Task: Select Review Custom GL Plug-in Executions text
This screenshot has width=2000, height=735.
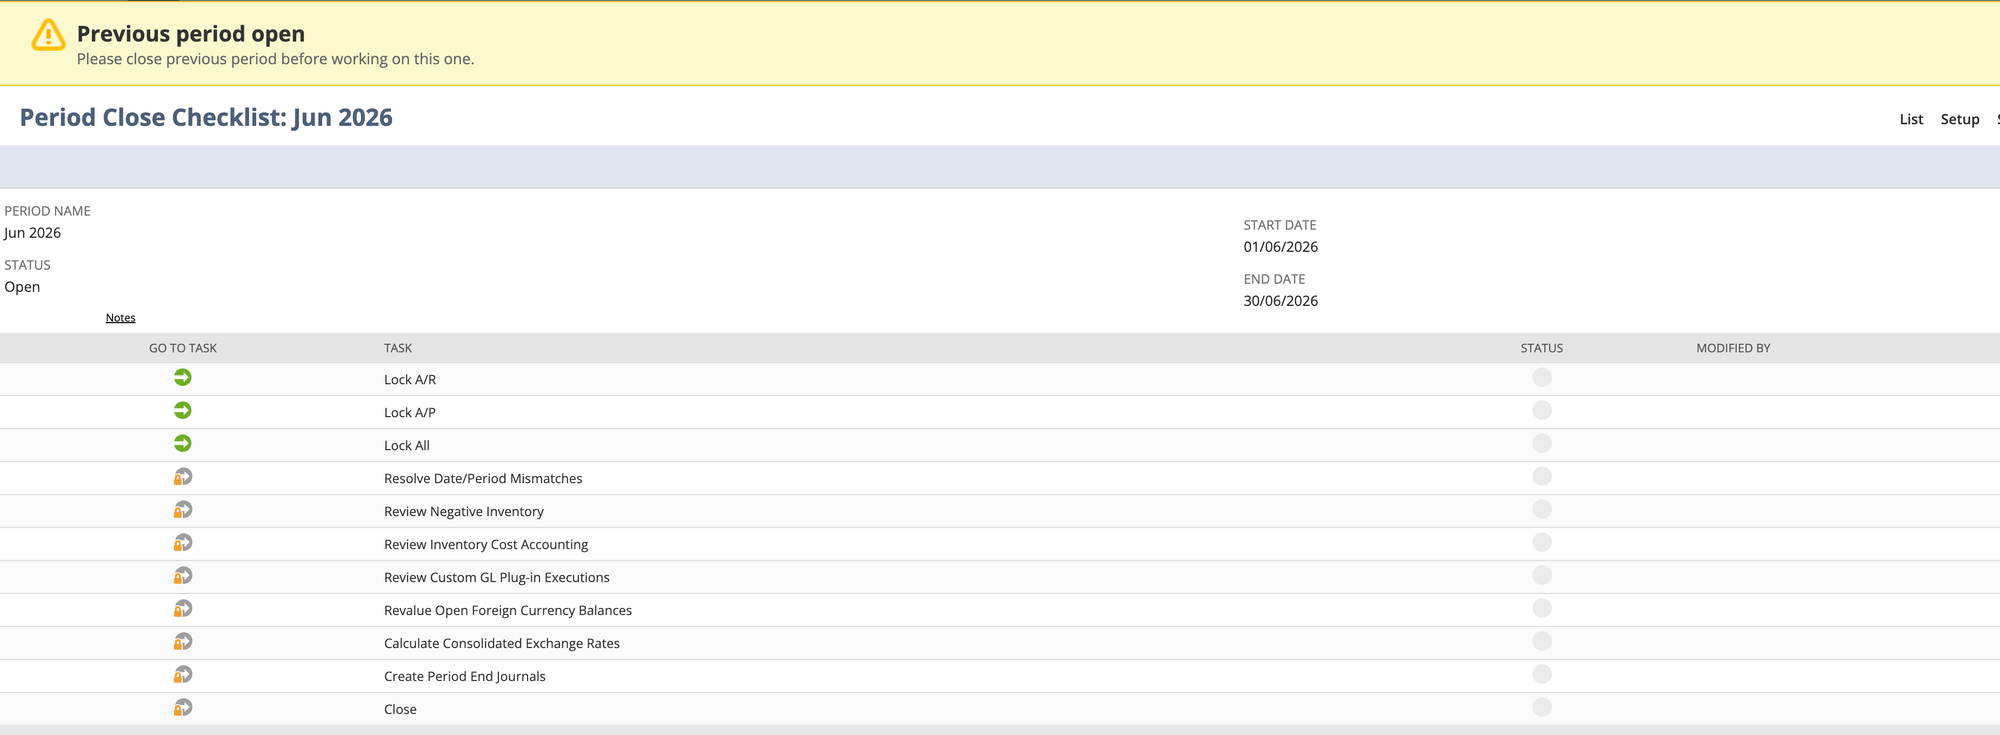Action: 497,578
